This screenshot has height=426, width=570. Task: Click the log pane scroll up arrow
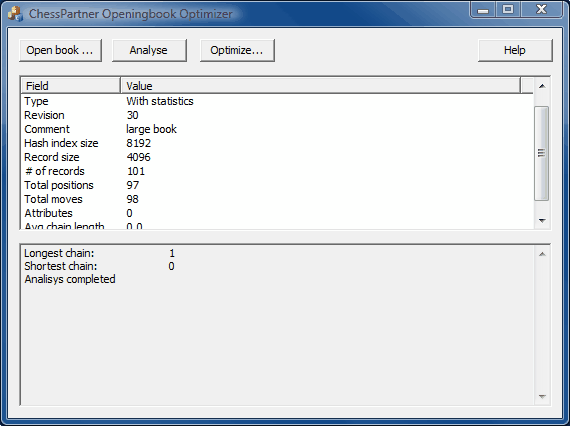pyautogui.click(x=542, y=254)
